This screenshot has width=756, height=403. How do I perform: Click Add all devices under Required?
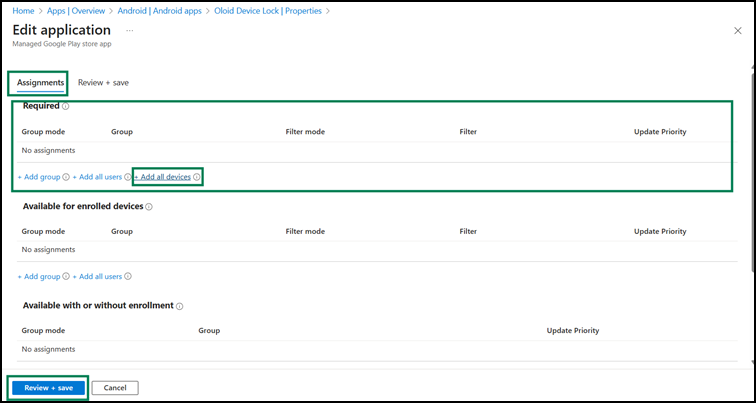pos(162,177)
